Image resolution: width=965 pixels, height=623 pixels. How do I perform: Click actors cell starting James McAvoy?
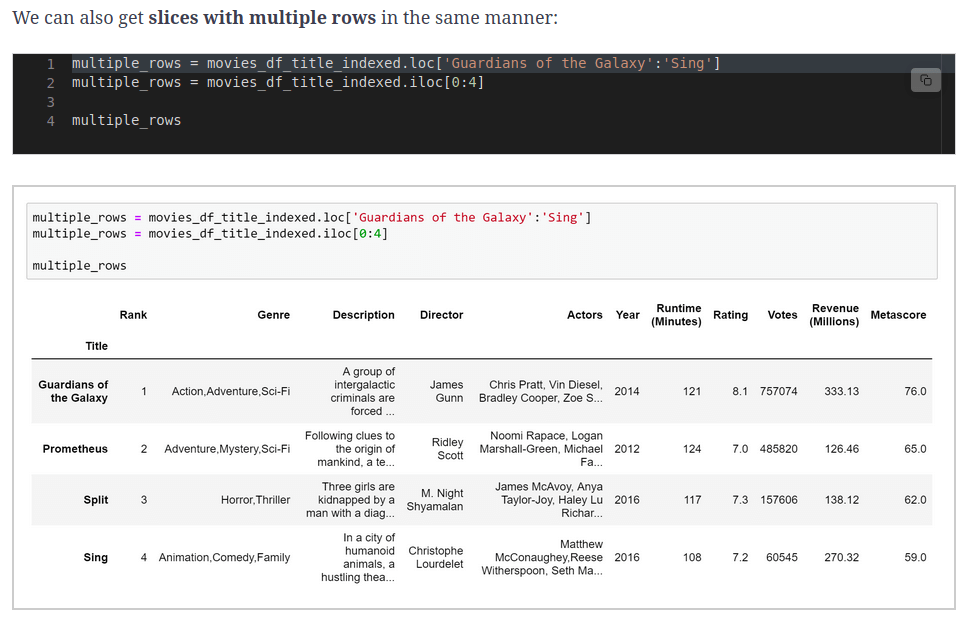click(549, 500)
